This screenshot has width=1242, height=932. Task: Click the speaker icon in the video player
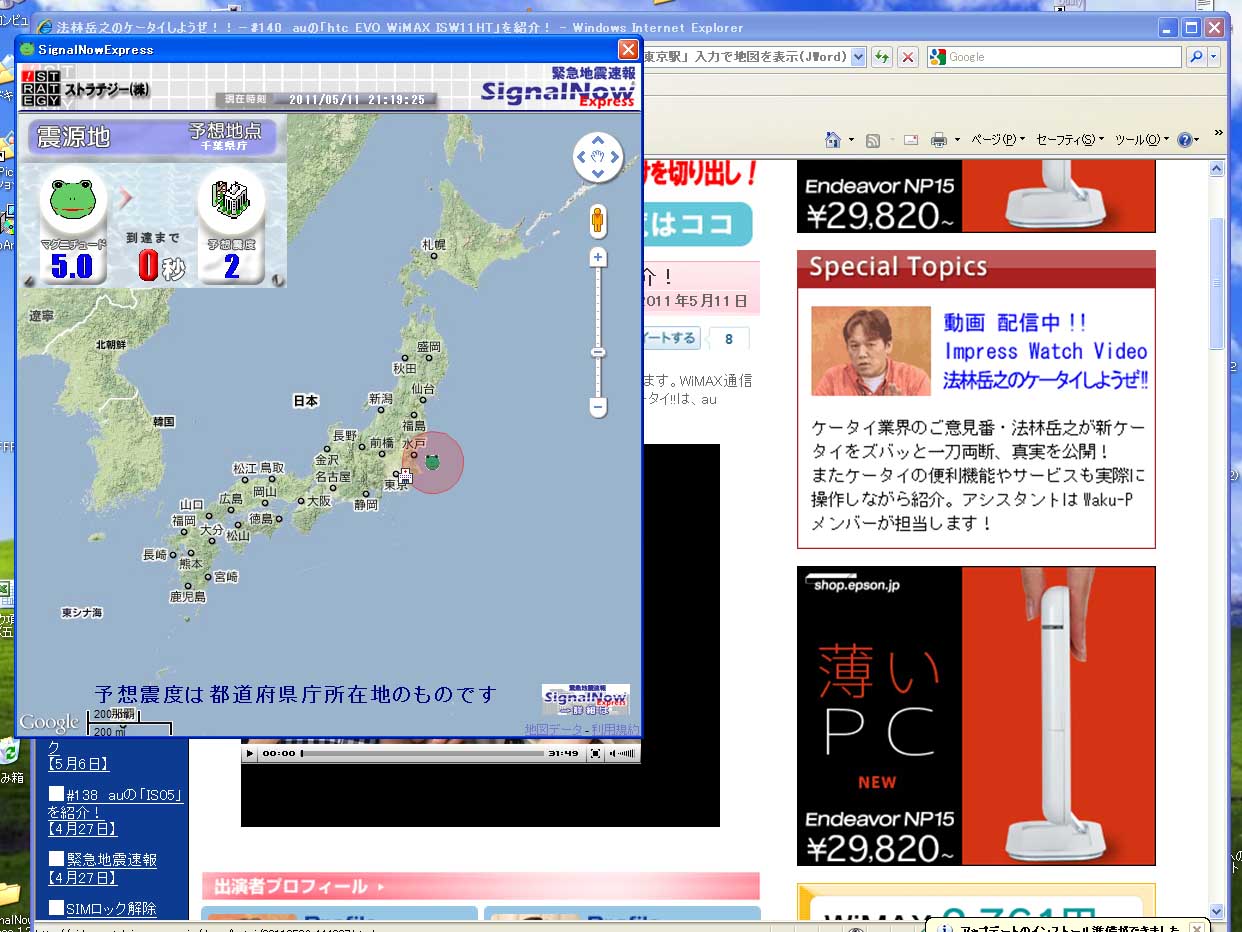click(612, 753)
